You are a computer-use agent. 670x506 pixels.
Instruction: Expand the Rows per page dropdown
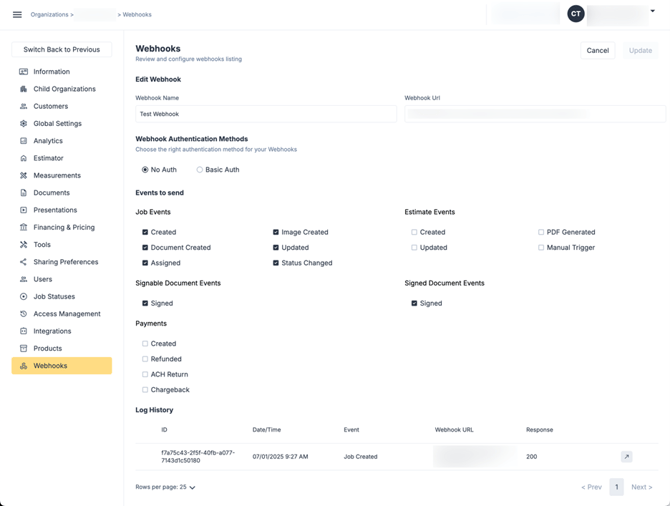tap(191, 488)
